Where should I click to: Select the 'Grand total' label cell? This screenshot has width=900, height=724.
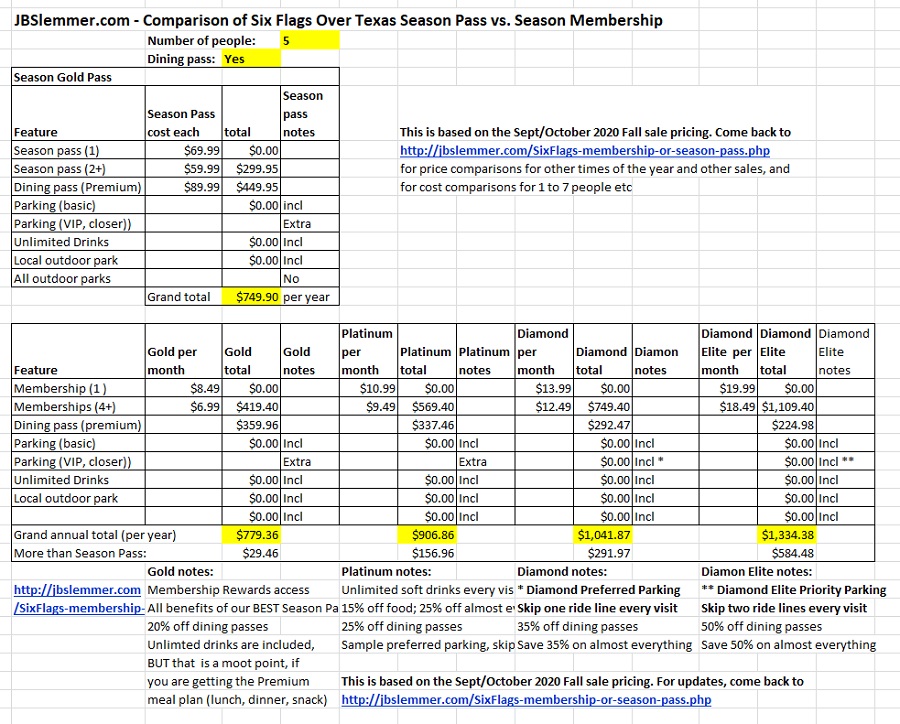184,297
